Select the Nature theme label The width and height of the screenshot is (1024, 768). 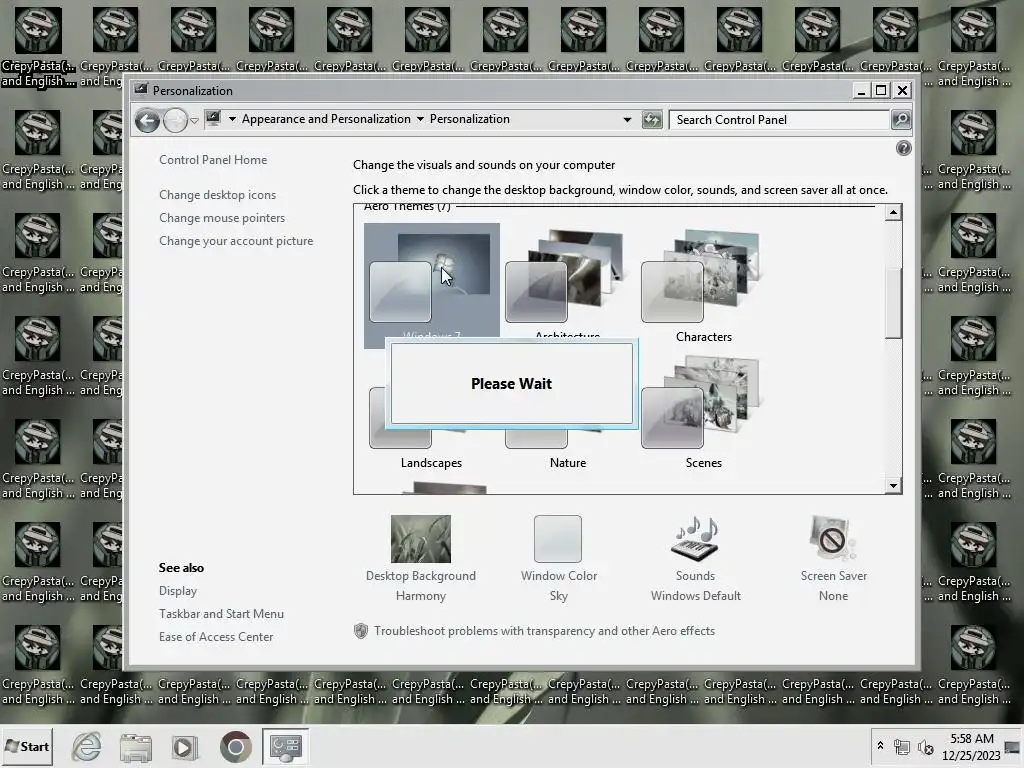tap(568, 463)
